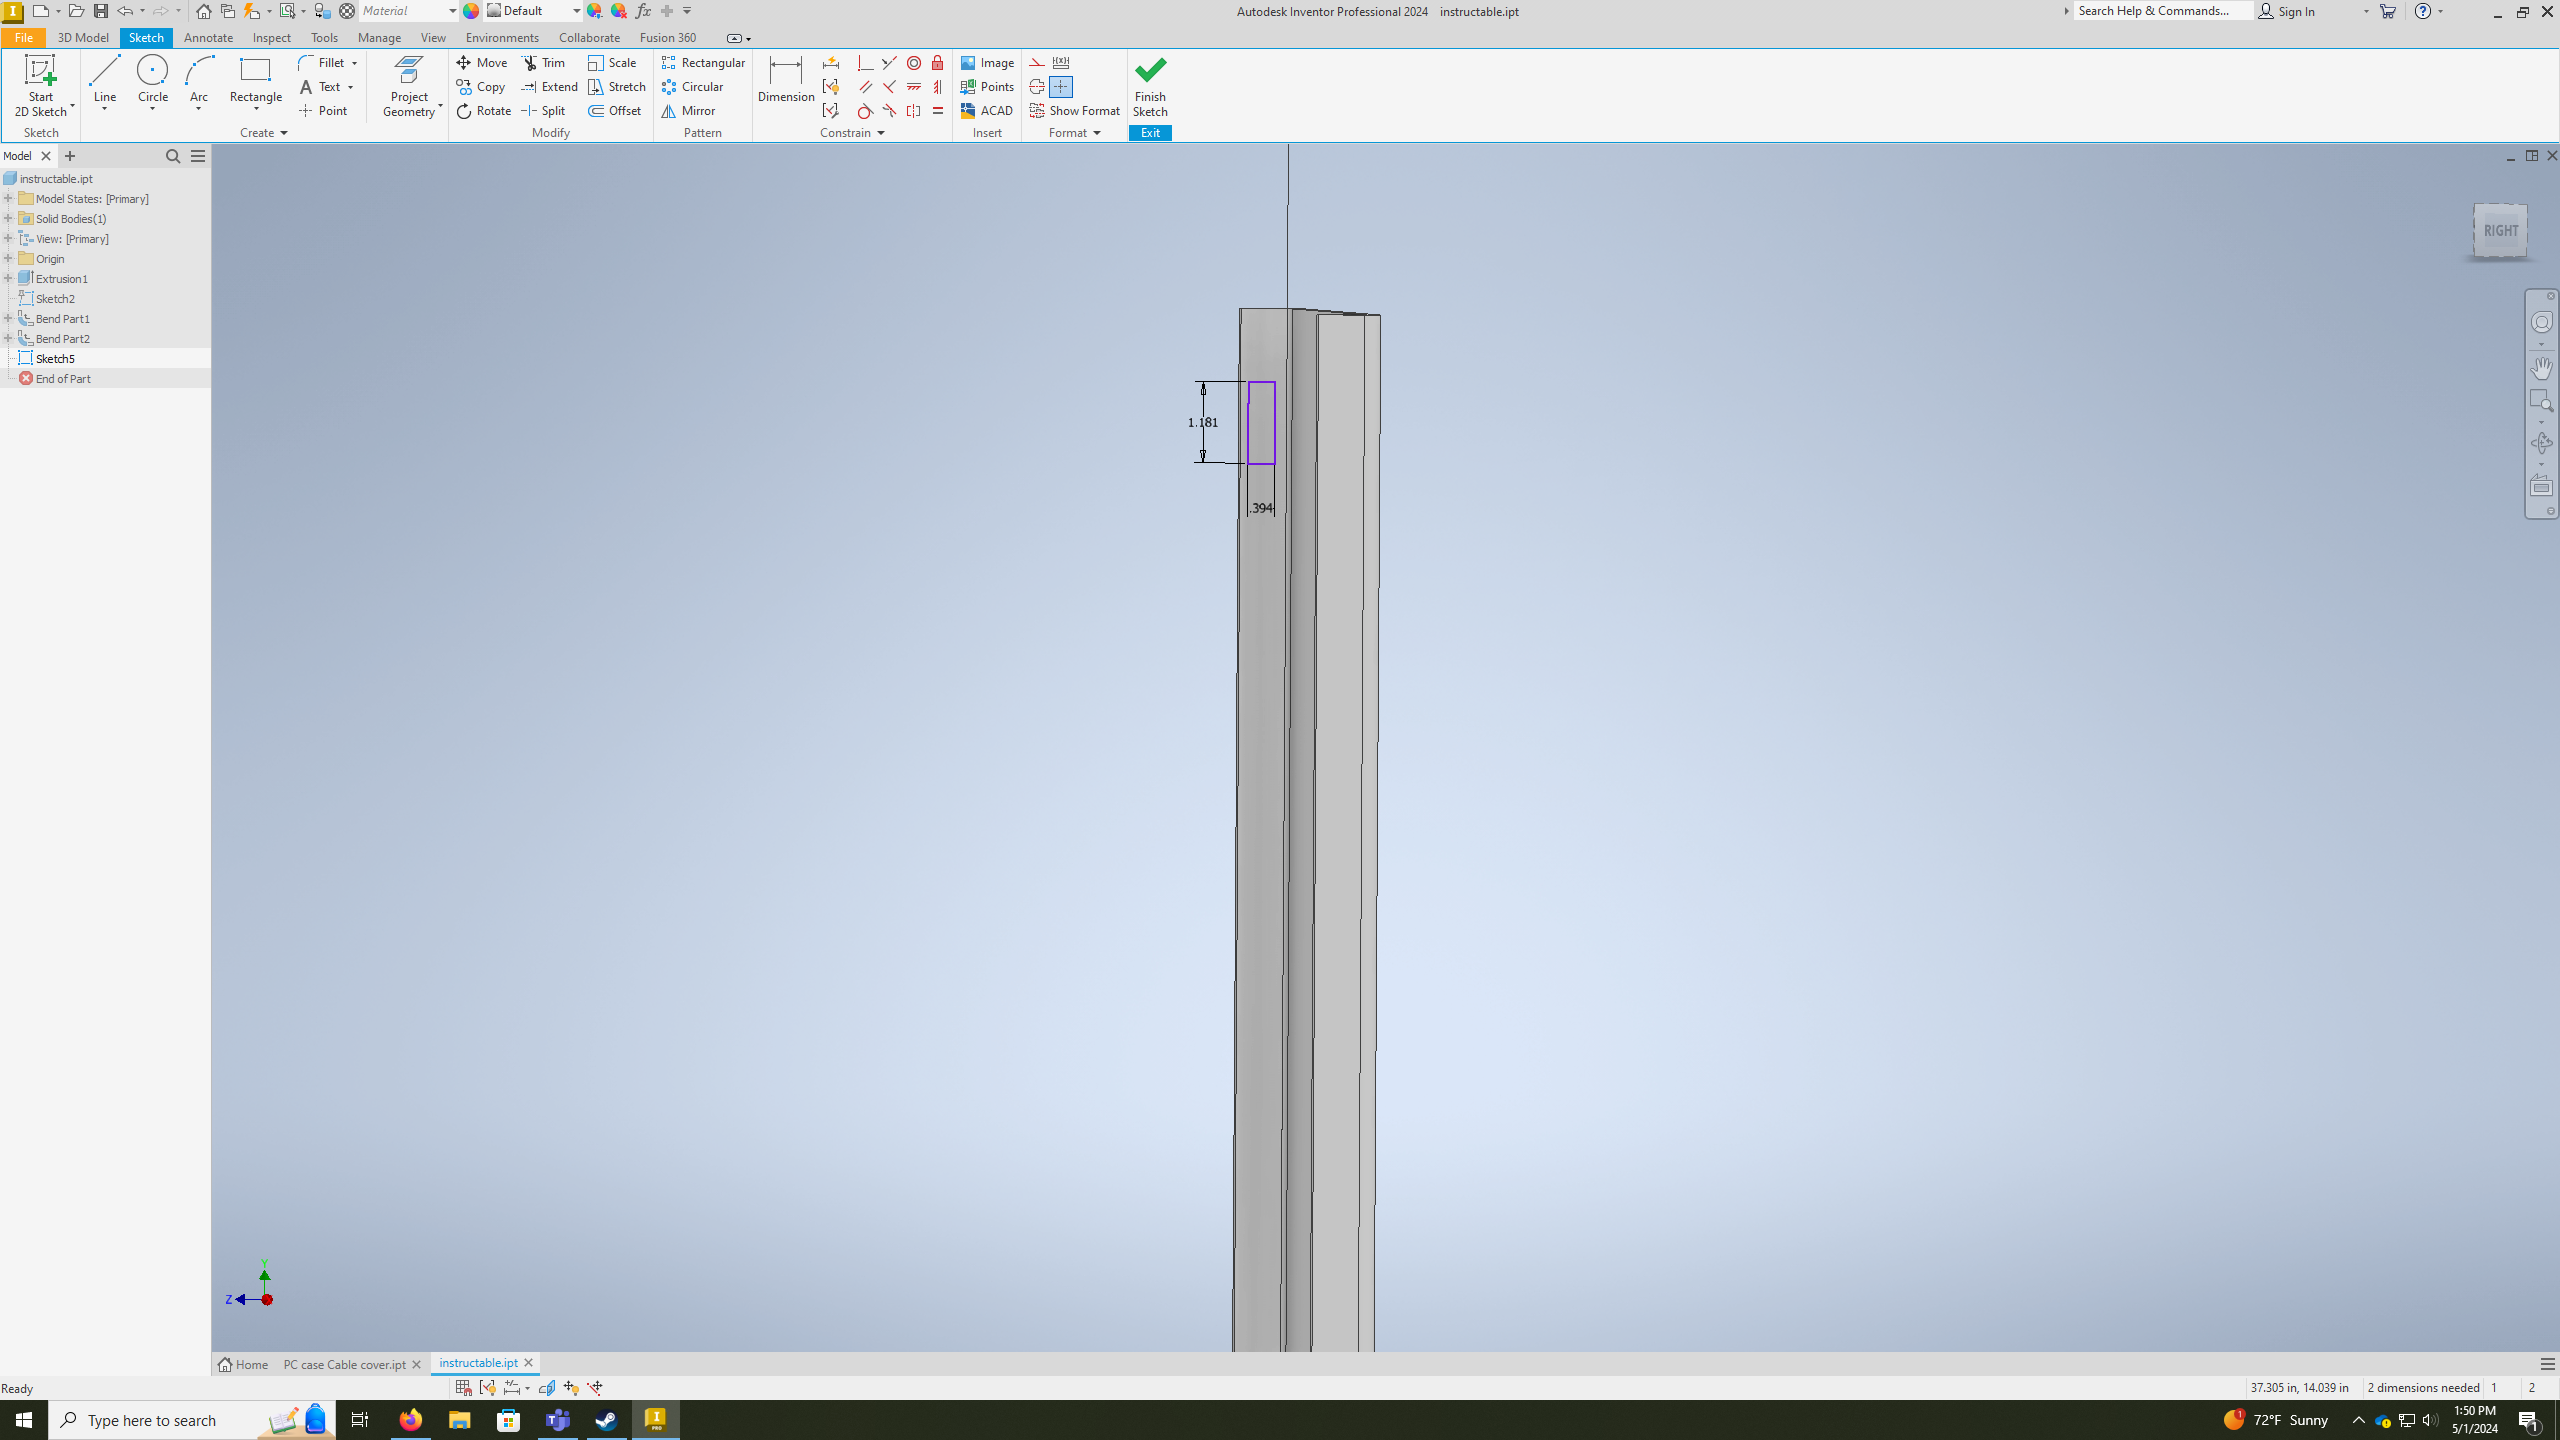Click the ACAD insert button

pos(987,110)
